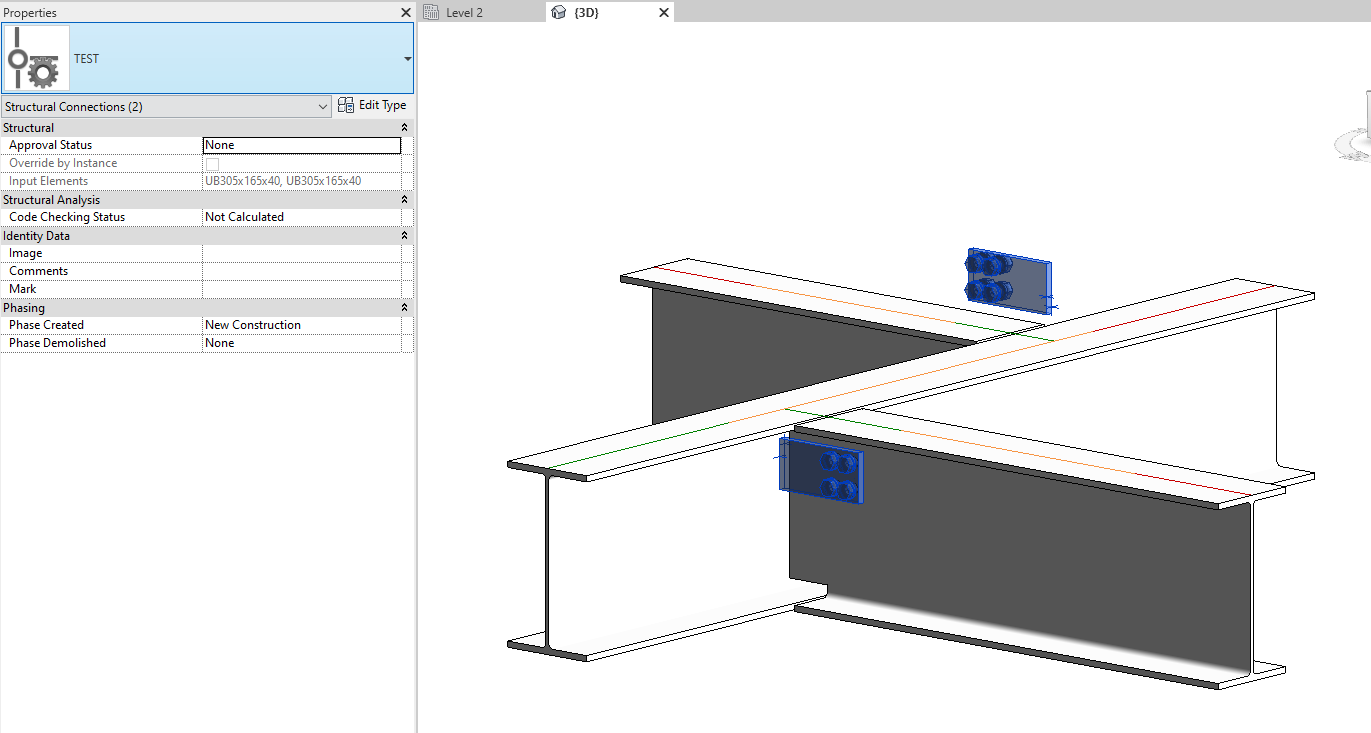The height and width of the screenshot is (733, 1371).
Task: Collapse the Phasing section
Action: coord(404,307)
